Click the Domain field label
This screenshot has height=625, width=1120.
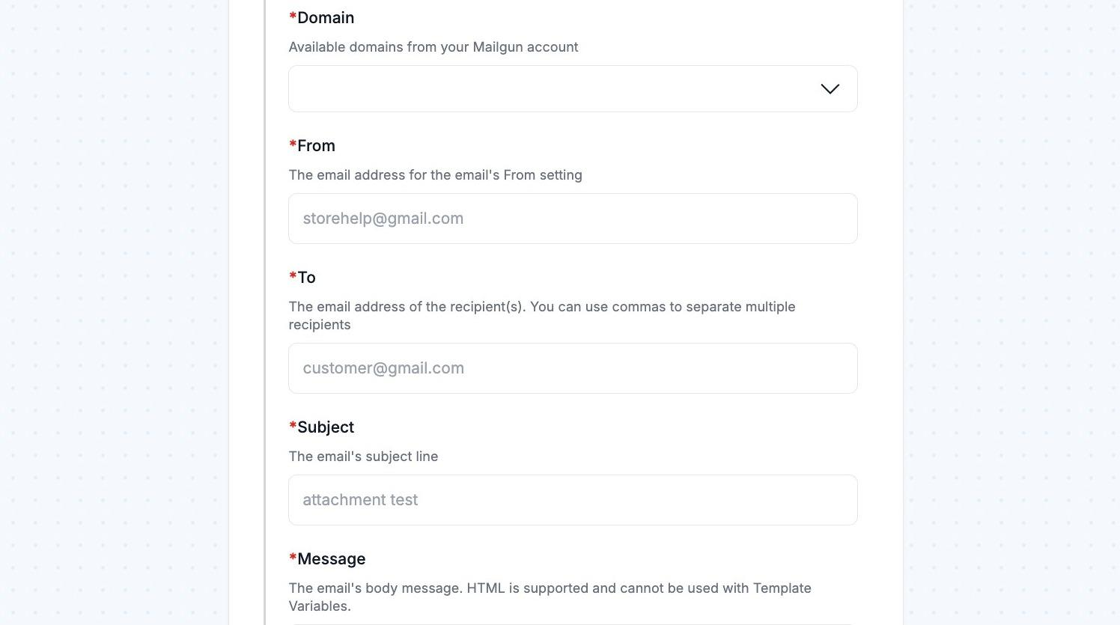pos(326,18)
